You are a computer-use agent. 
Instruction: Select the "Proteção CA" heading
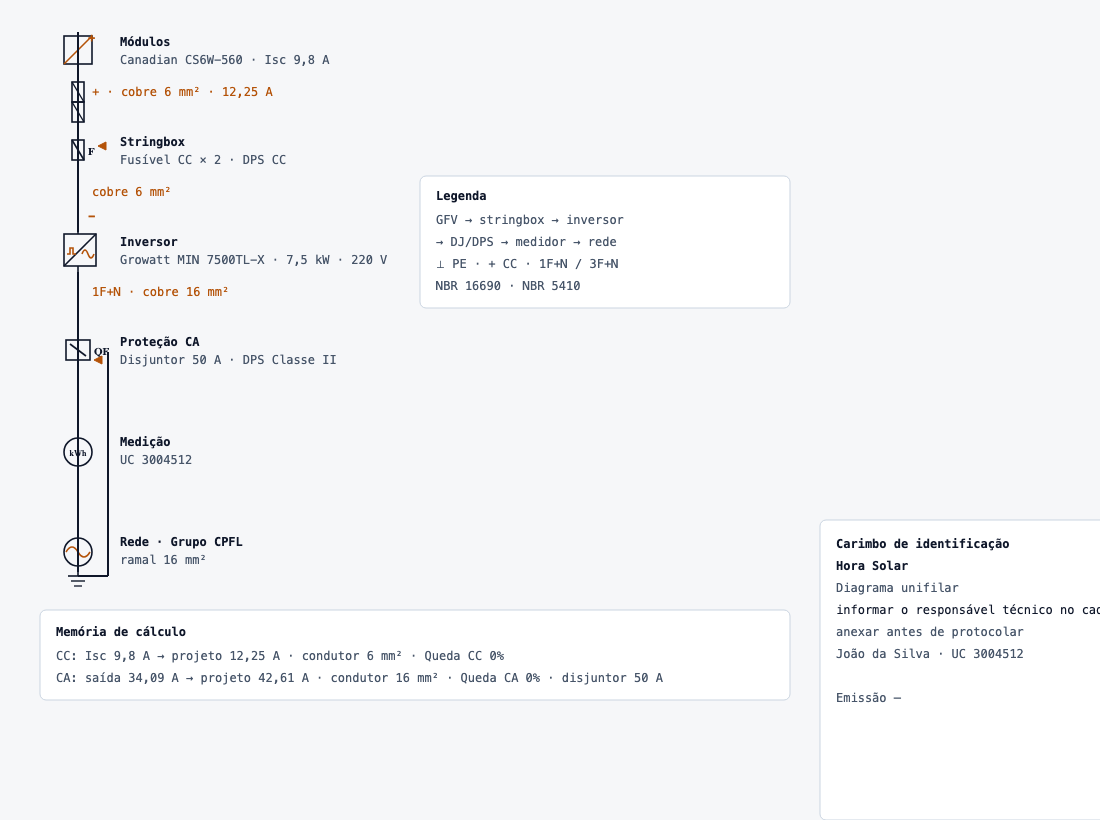click(x=159, y=342)
